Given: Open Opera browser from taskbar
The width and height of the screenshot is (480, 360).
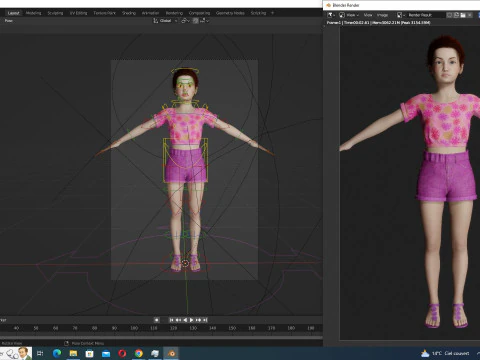Looking at the screenshot, I should tap(122, 353).
